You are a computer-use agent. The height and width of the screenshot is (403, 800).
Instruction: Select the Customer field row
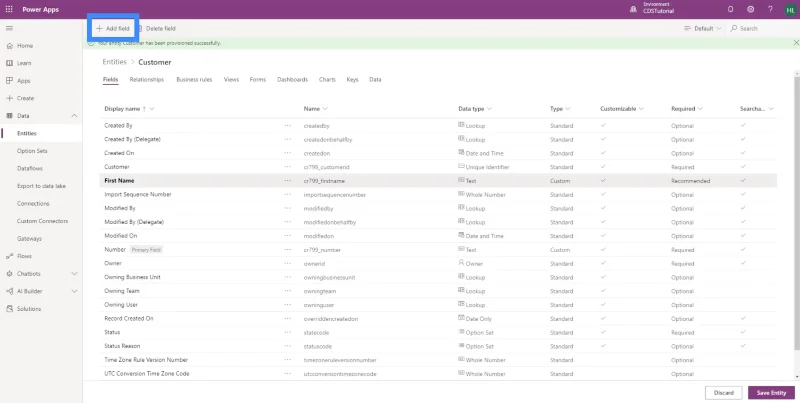[x=438, y=167]
